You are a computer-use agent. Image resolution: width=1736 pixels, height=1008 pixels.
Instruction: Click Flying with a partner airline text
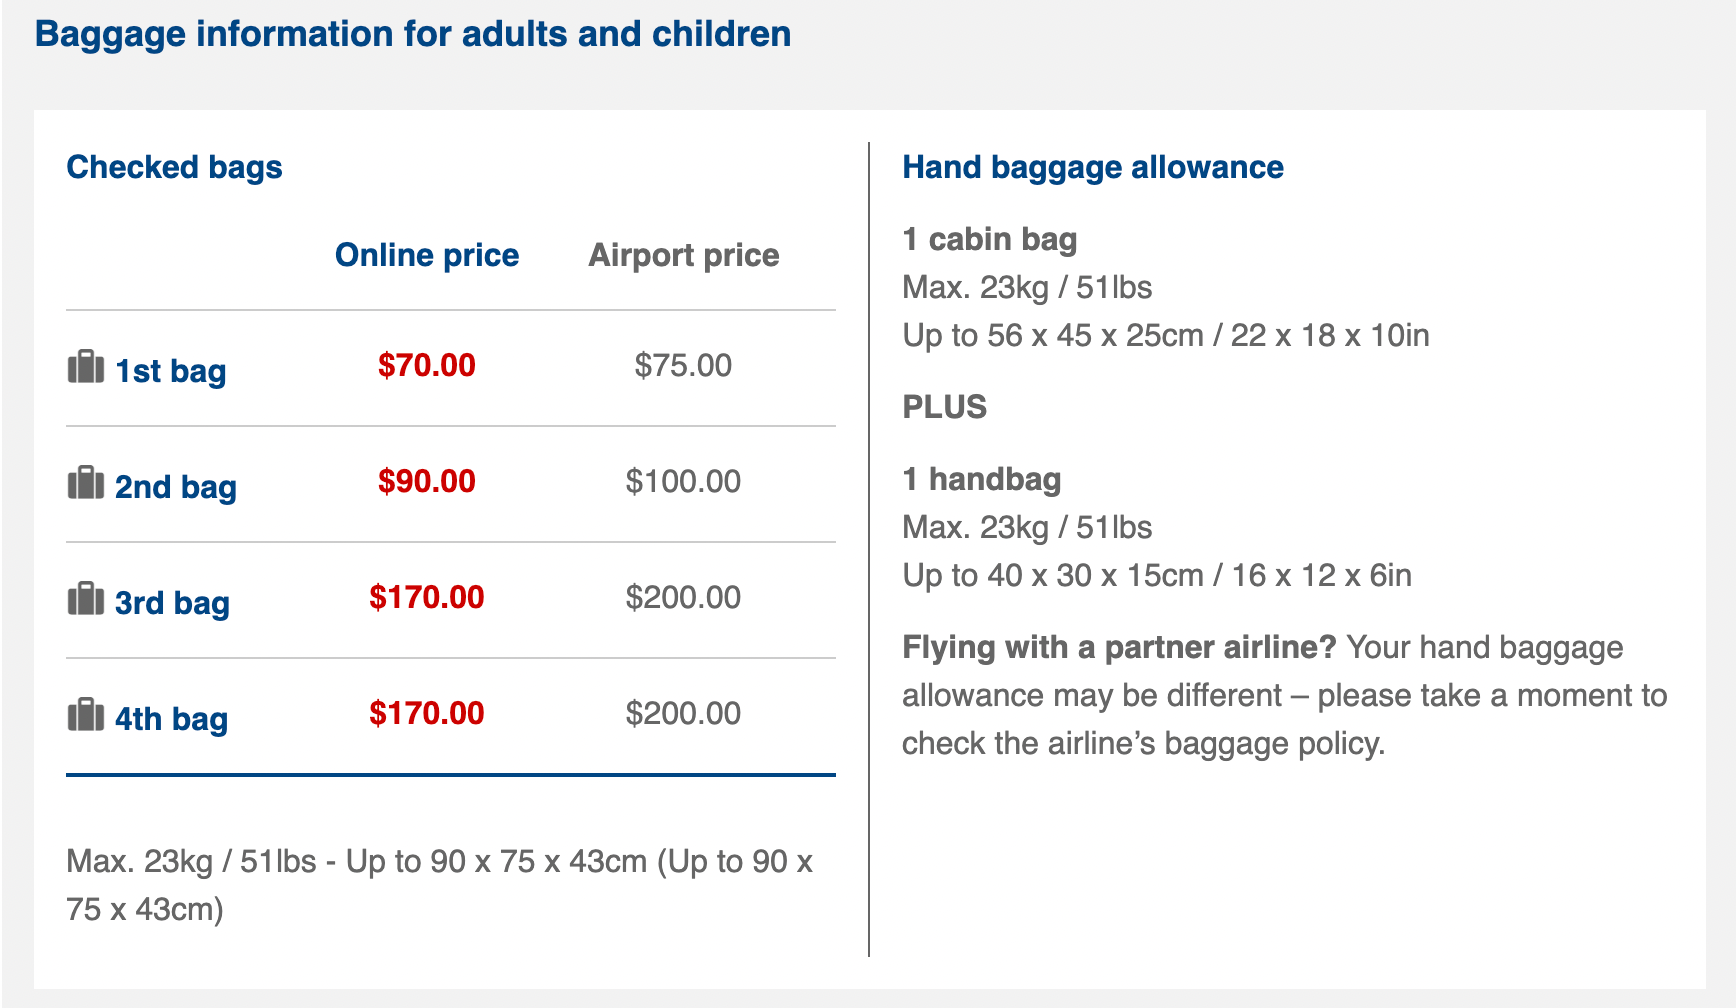tap(1119, 647)
